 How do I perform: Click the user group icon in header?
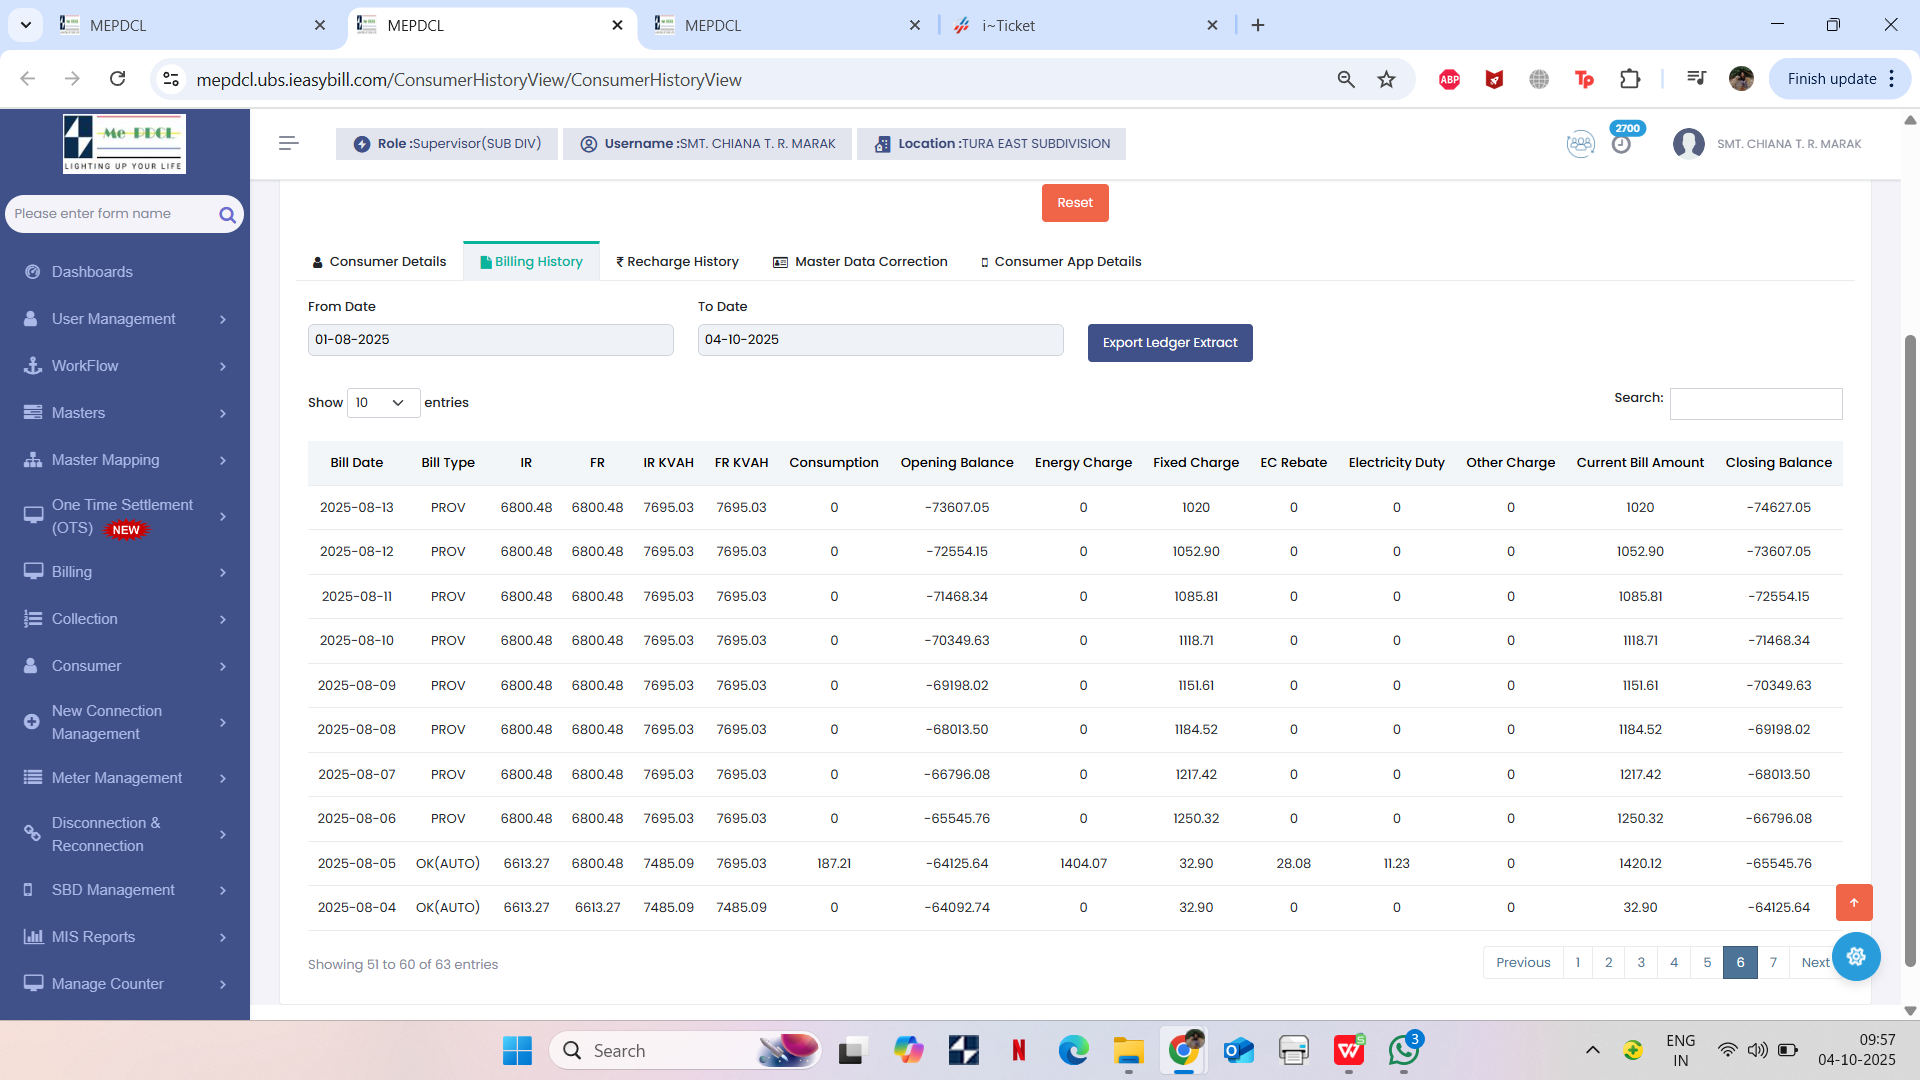pyautogui.click(x=1580, y=144)
